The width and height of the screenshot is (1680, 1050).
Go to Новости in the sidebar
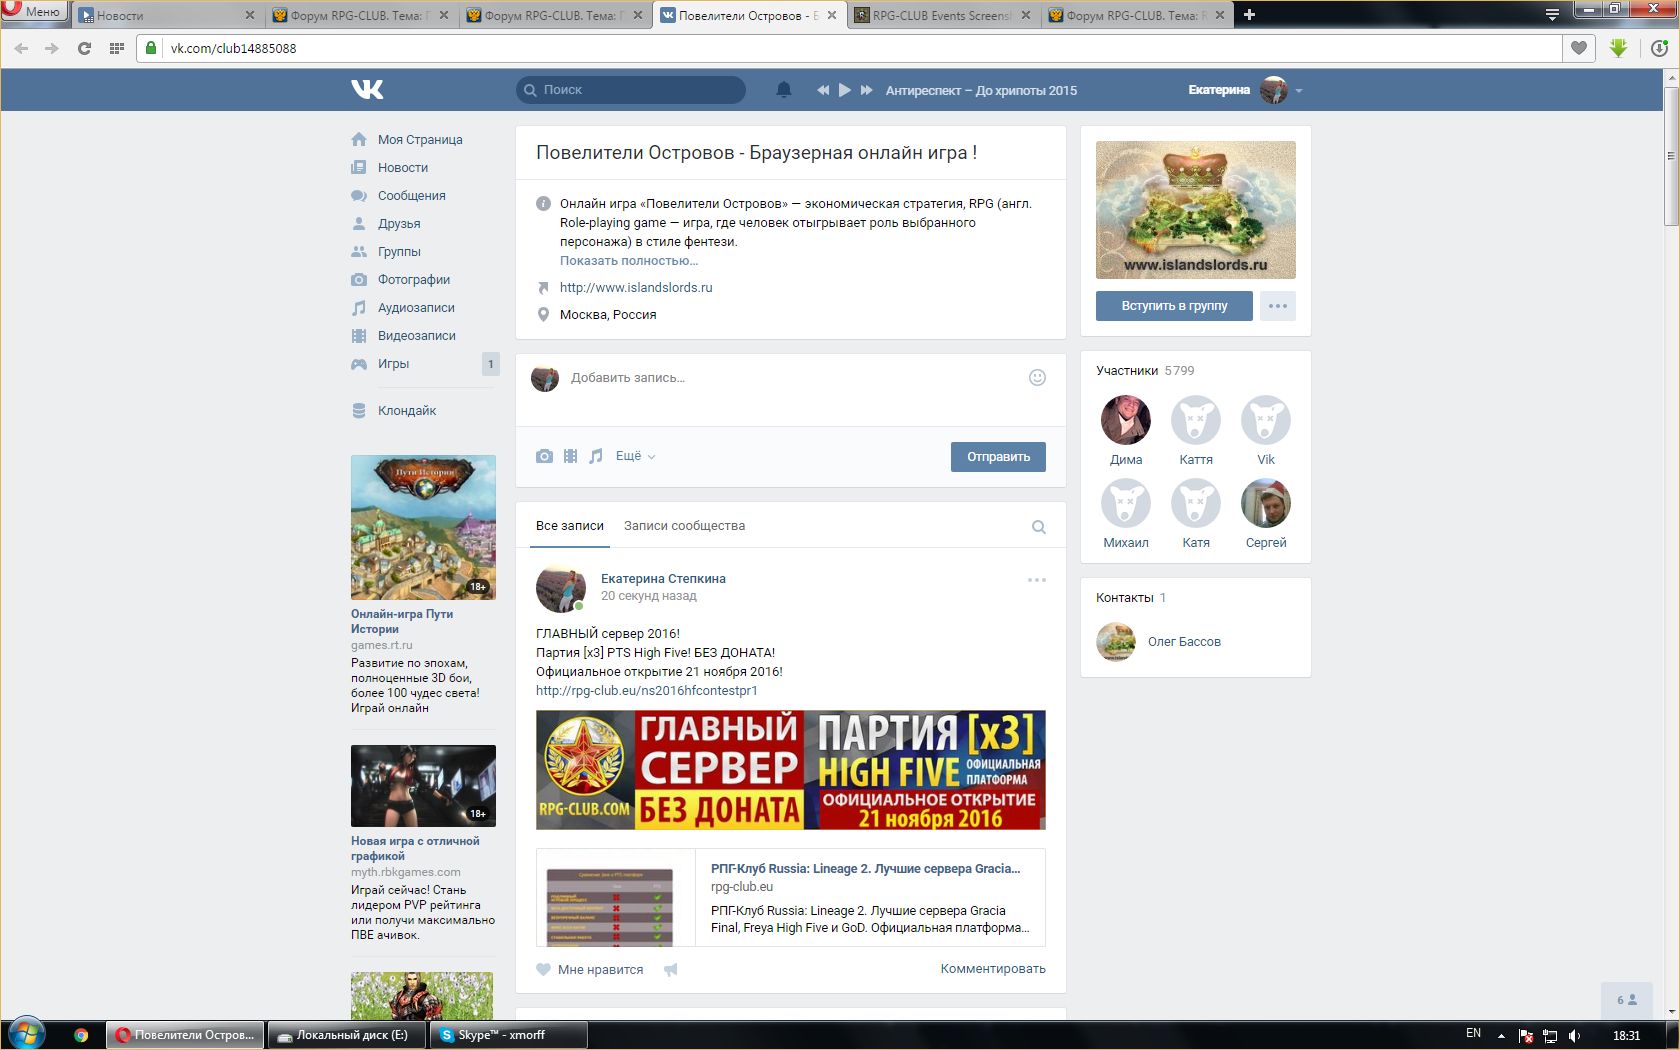[403, 168]
